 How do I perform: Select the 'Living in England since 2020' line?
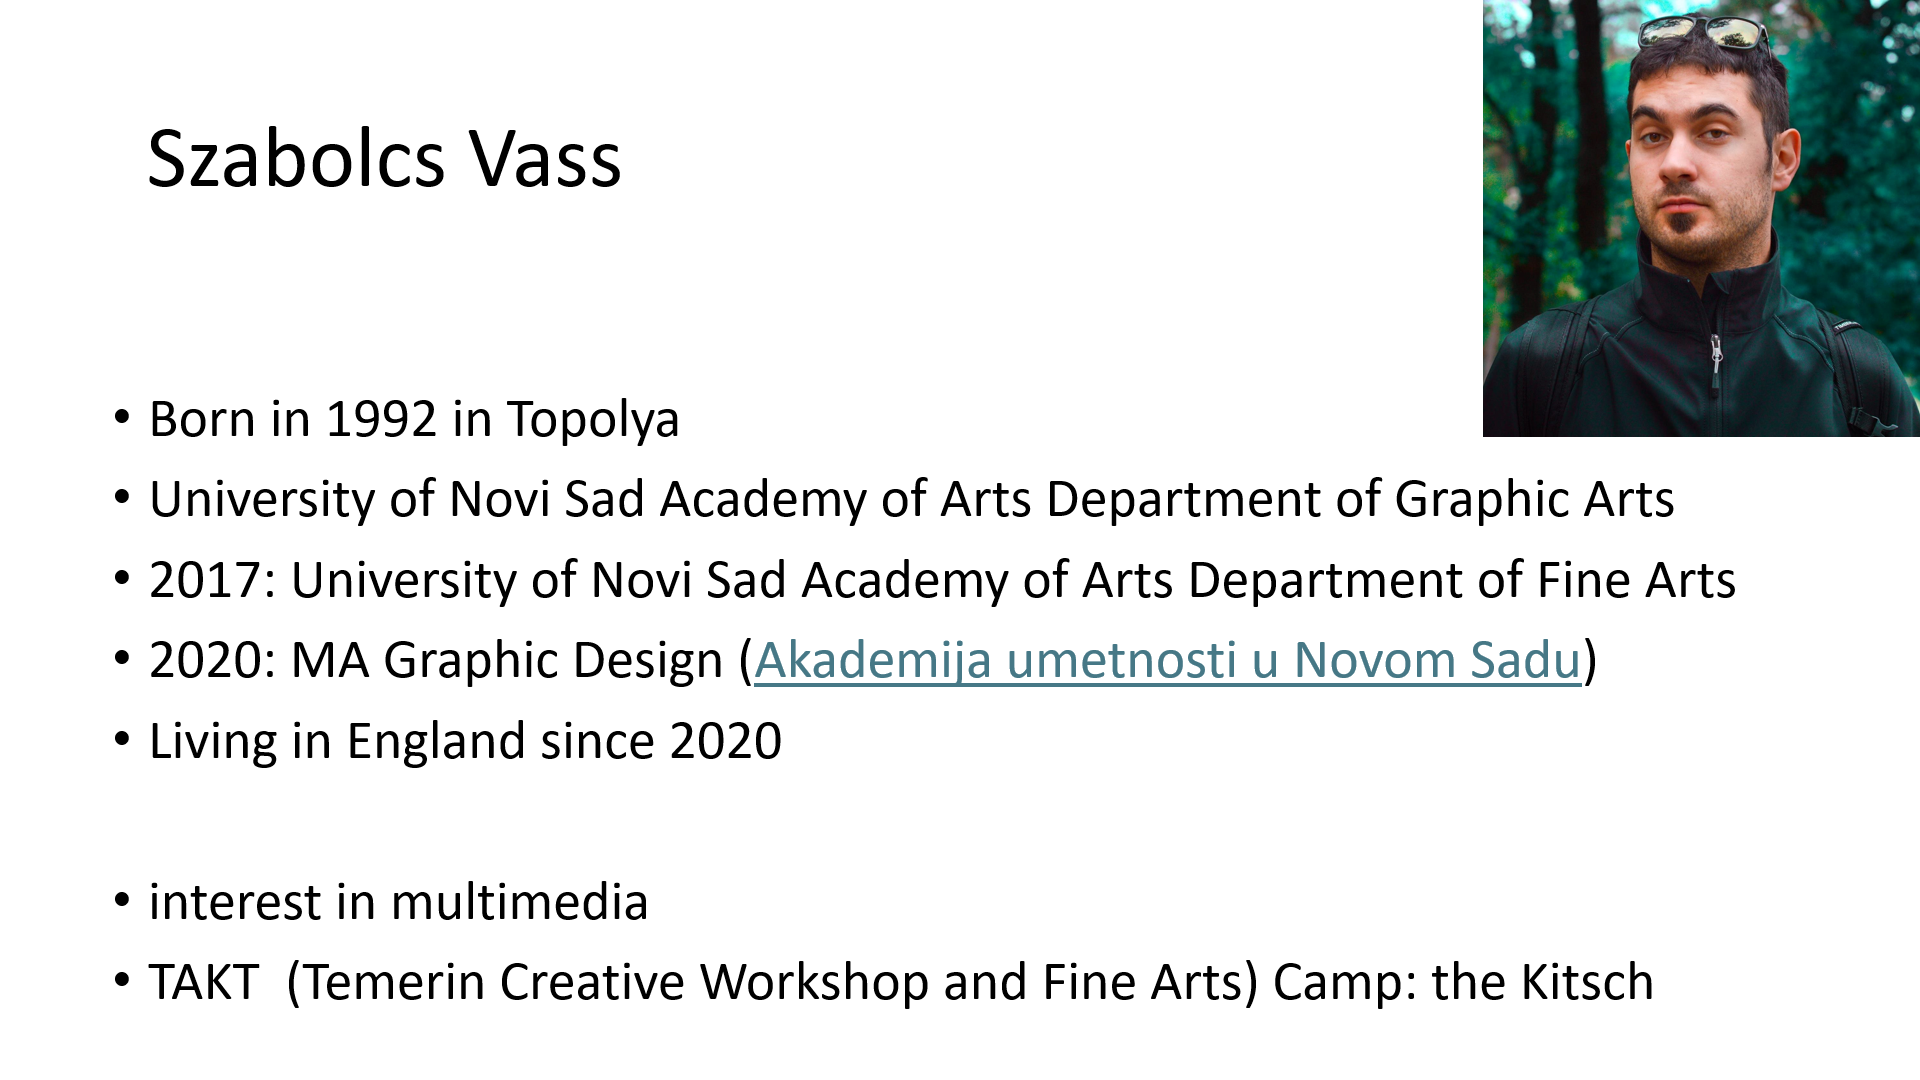tap(465, 741)
